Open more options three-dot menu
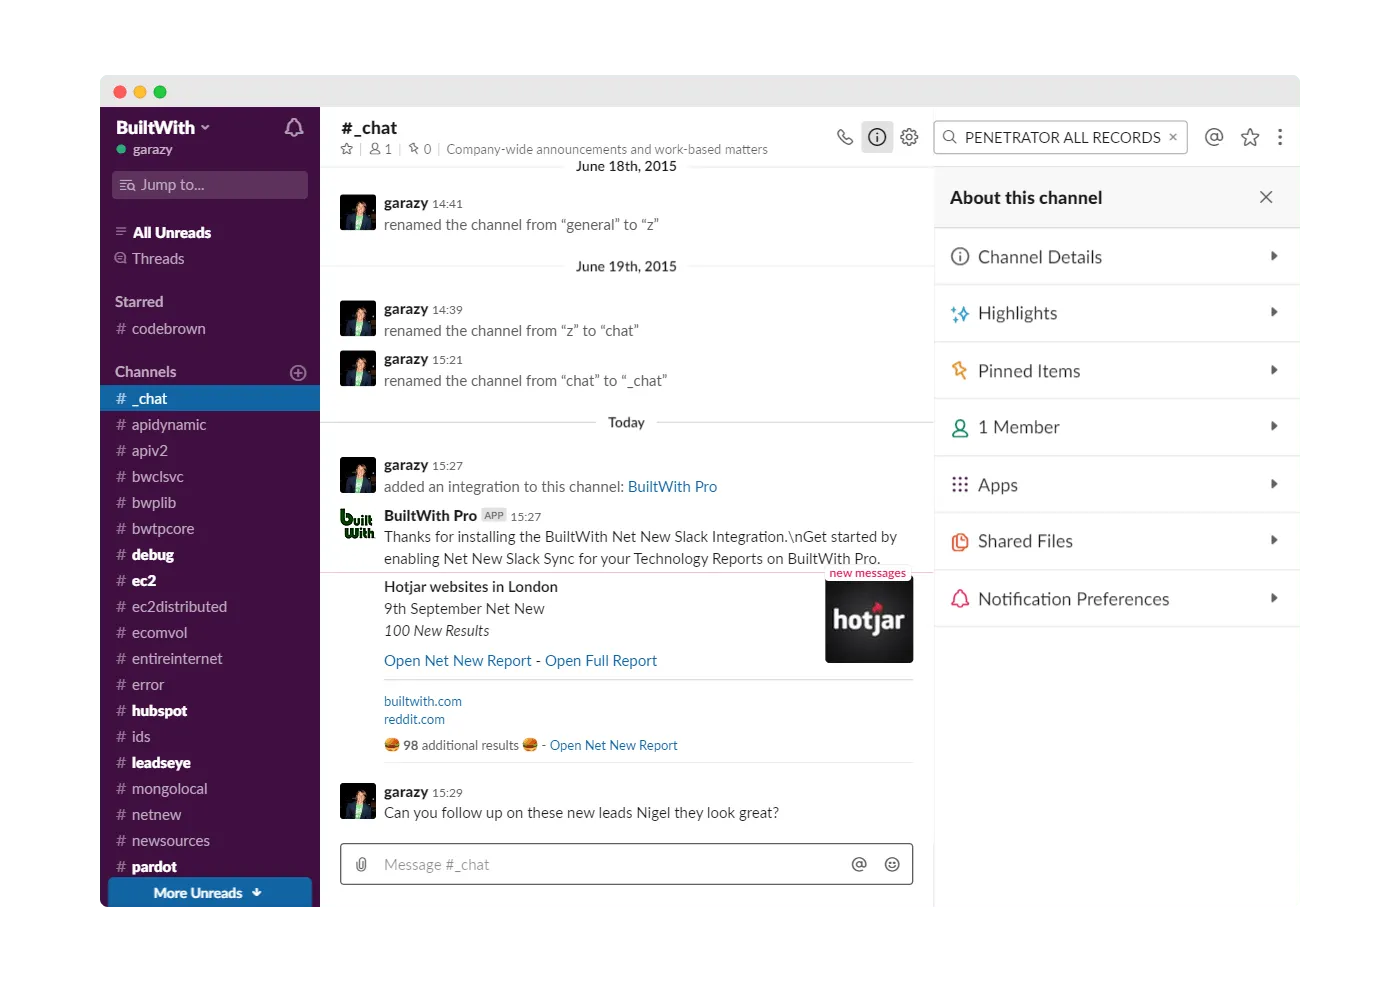The width and height of the screenshot is (1400, 982). pos(1280,137)
